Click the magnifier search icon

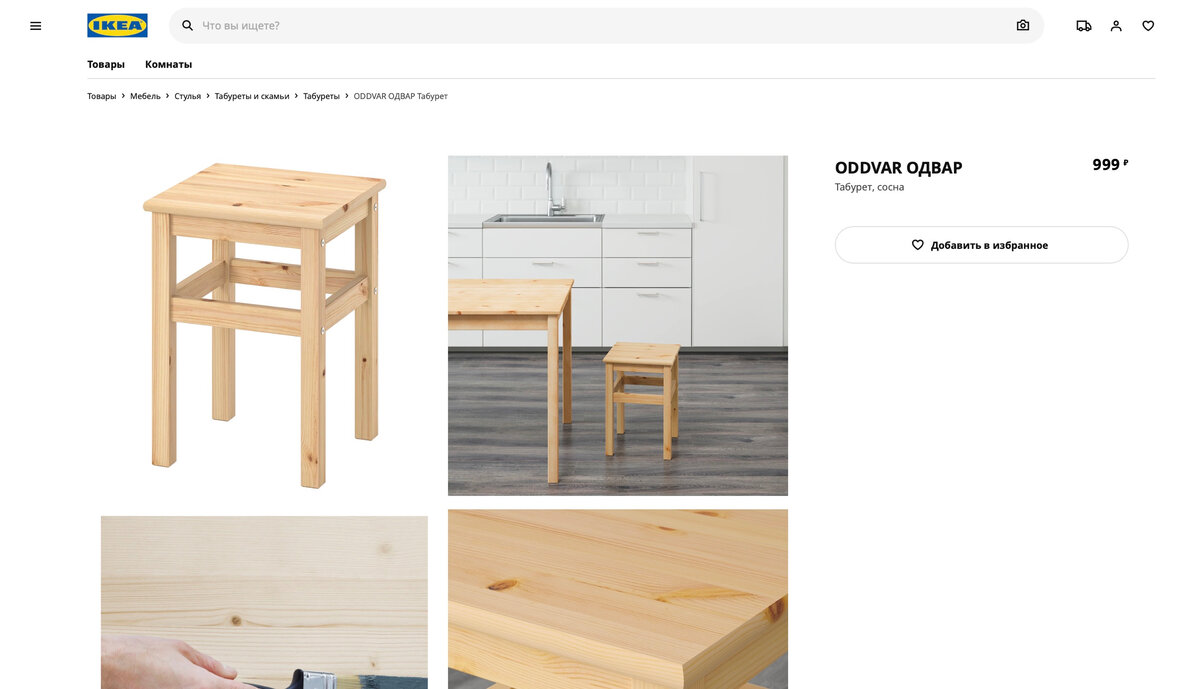tap(187, 26)
